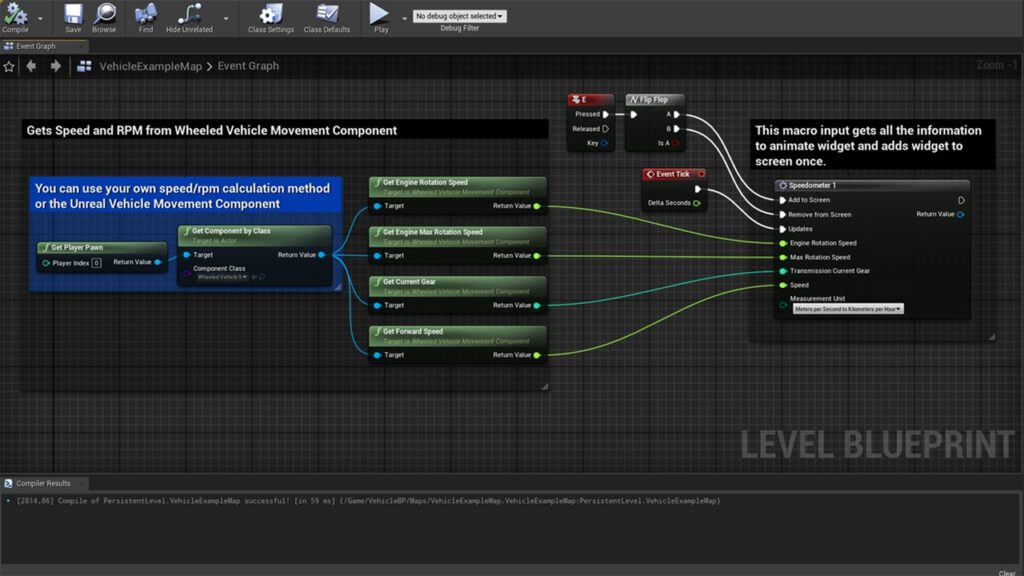The height and width of the screenshot is (576, 1024).
Task: Save the blueprint using the Save icon
Action: click(73, 14)
